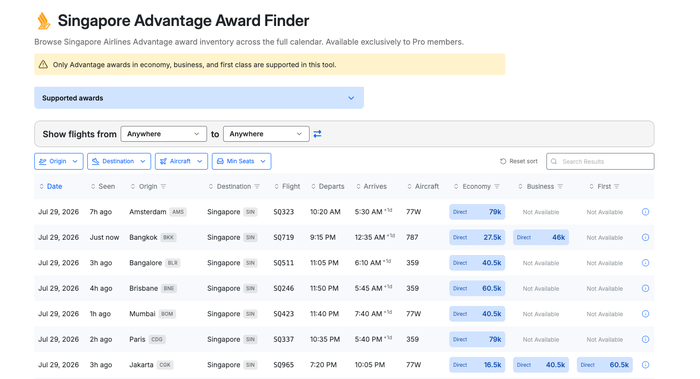Open the Origin filter dropdown button

[58, 161]
